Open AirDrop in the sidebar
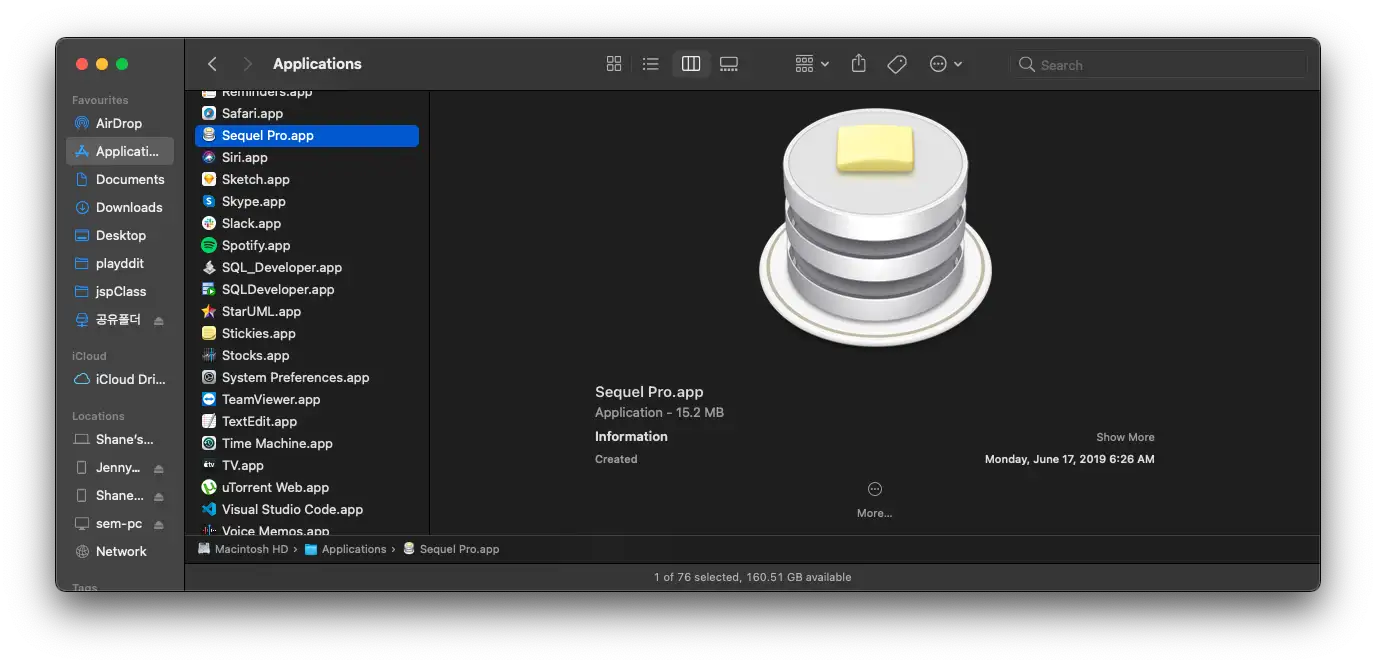 coord(120,123)
